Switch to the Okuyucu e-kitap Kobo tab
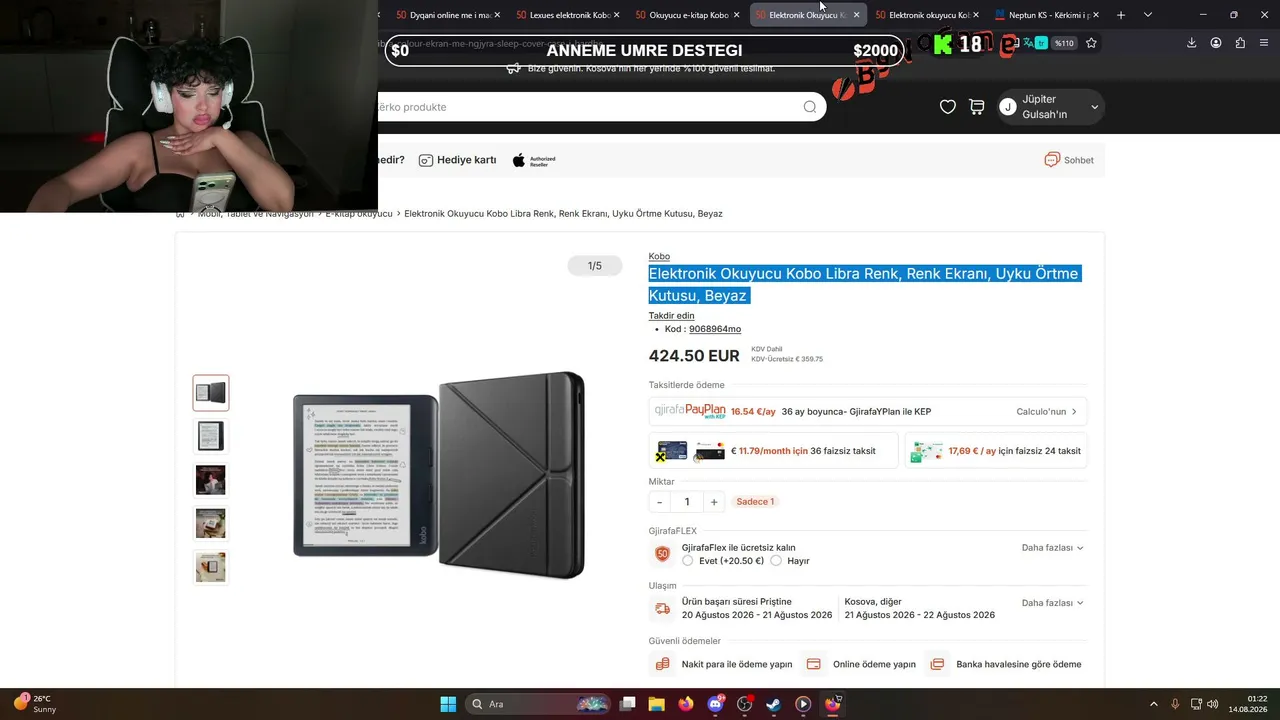This screenshot has height=720, width=1280. tap(688, 15)
